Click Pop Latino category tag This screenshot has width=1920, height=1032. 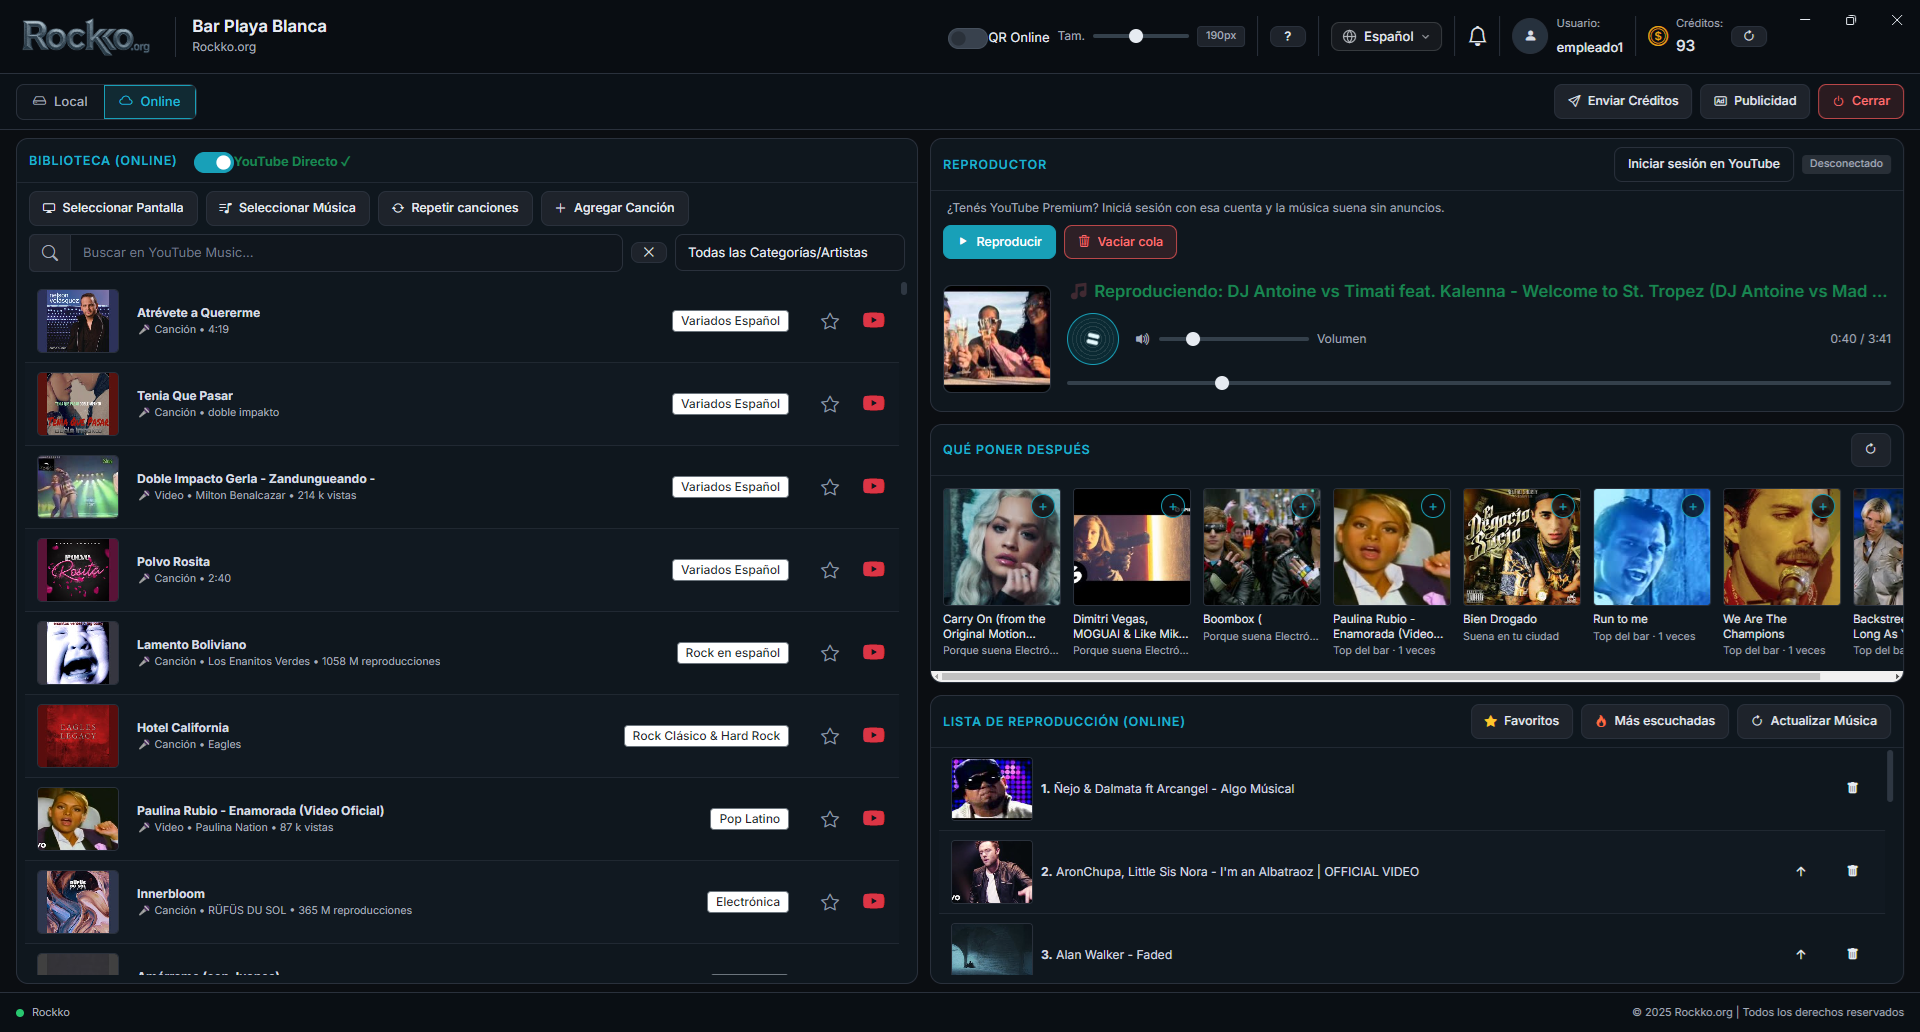coord(749,819)
